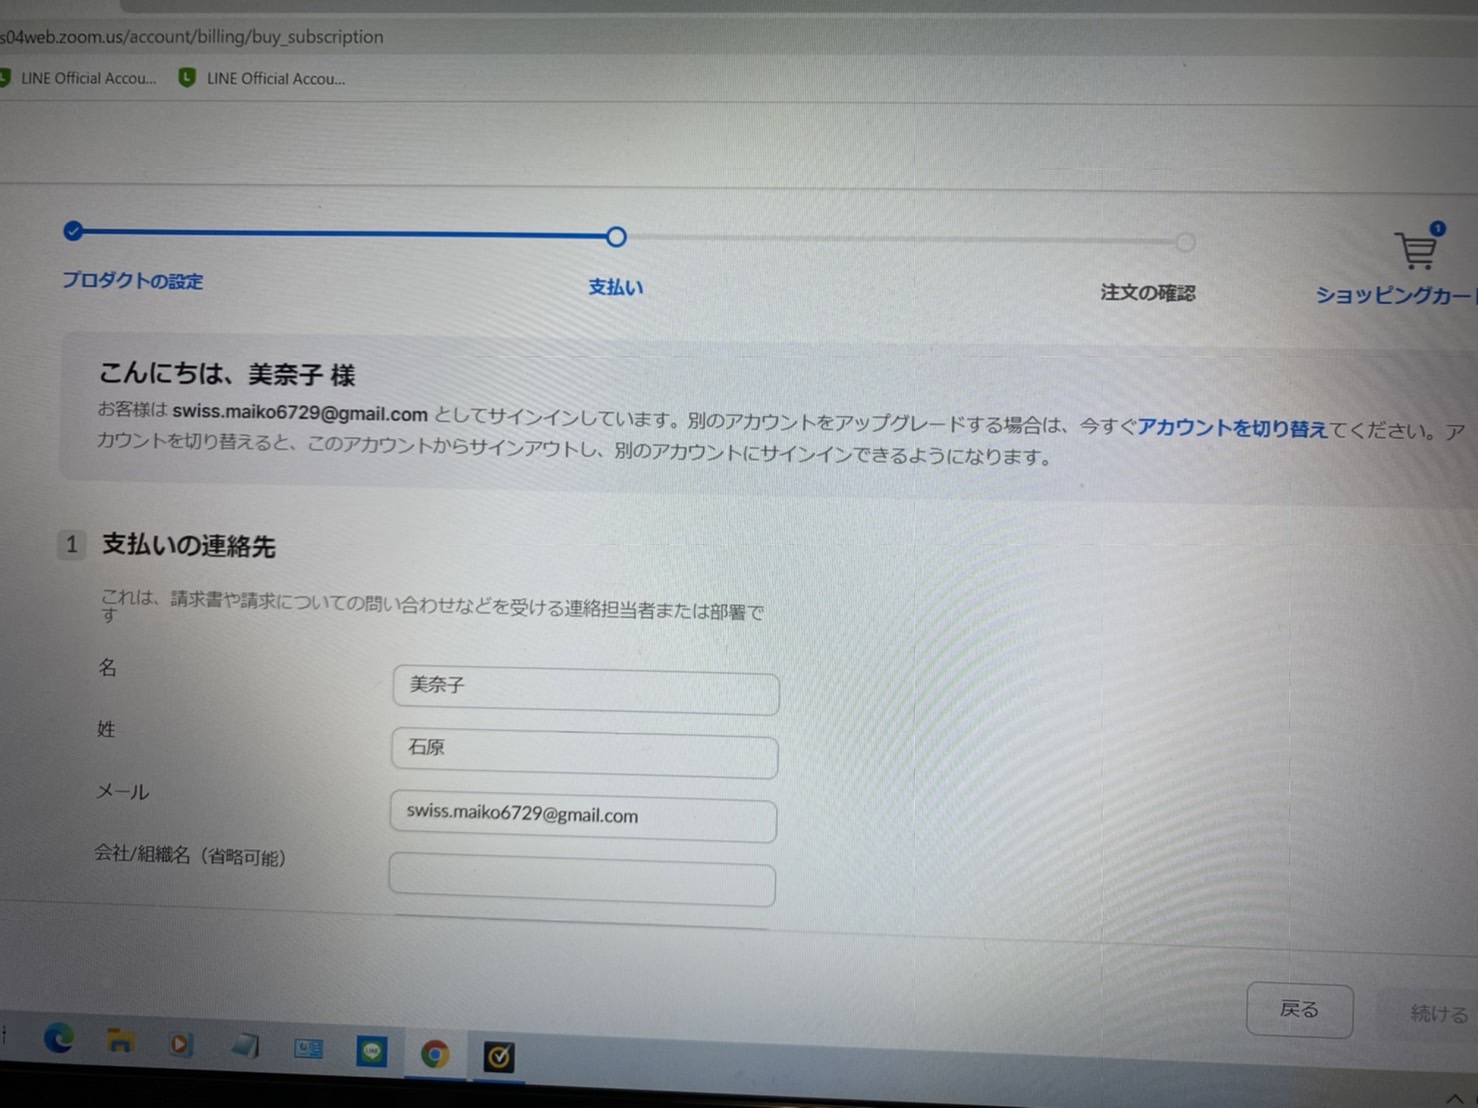
Task: Click アカウントを切り替え link
Action: (x=1232, y=428)
